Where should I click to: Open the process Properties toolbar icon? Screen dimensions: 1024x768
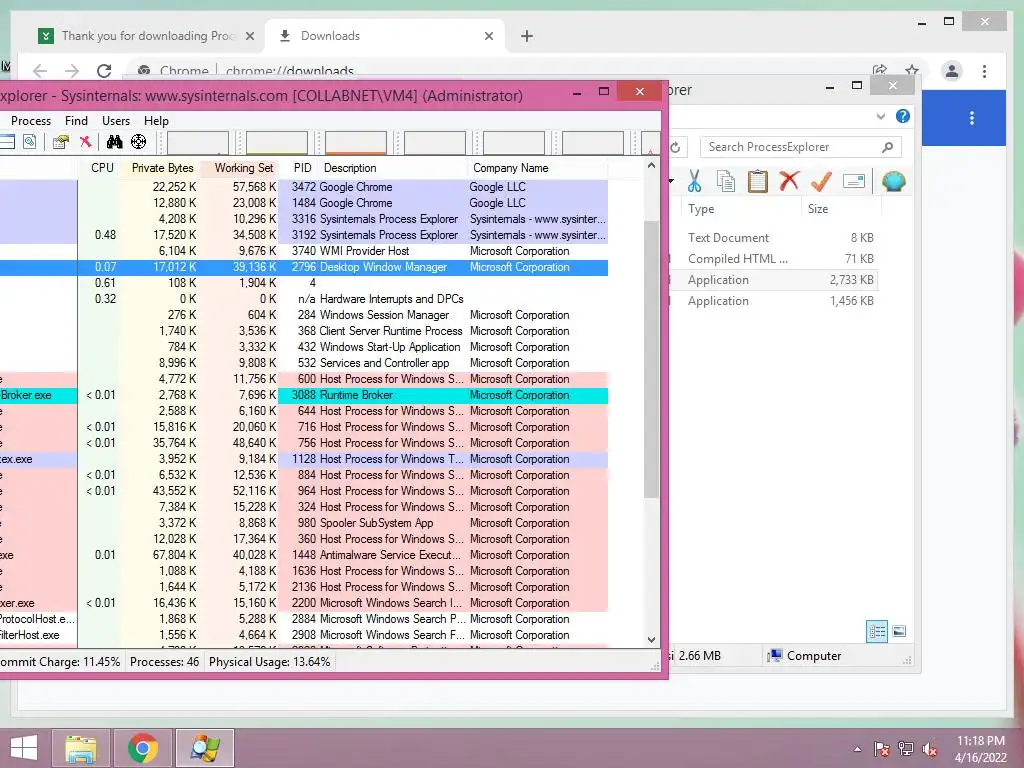pos(61,142)
